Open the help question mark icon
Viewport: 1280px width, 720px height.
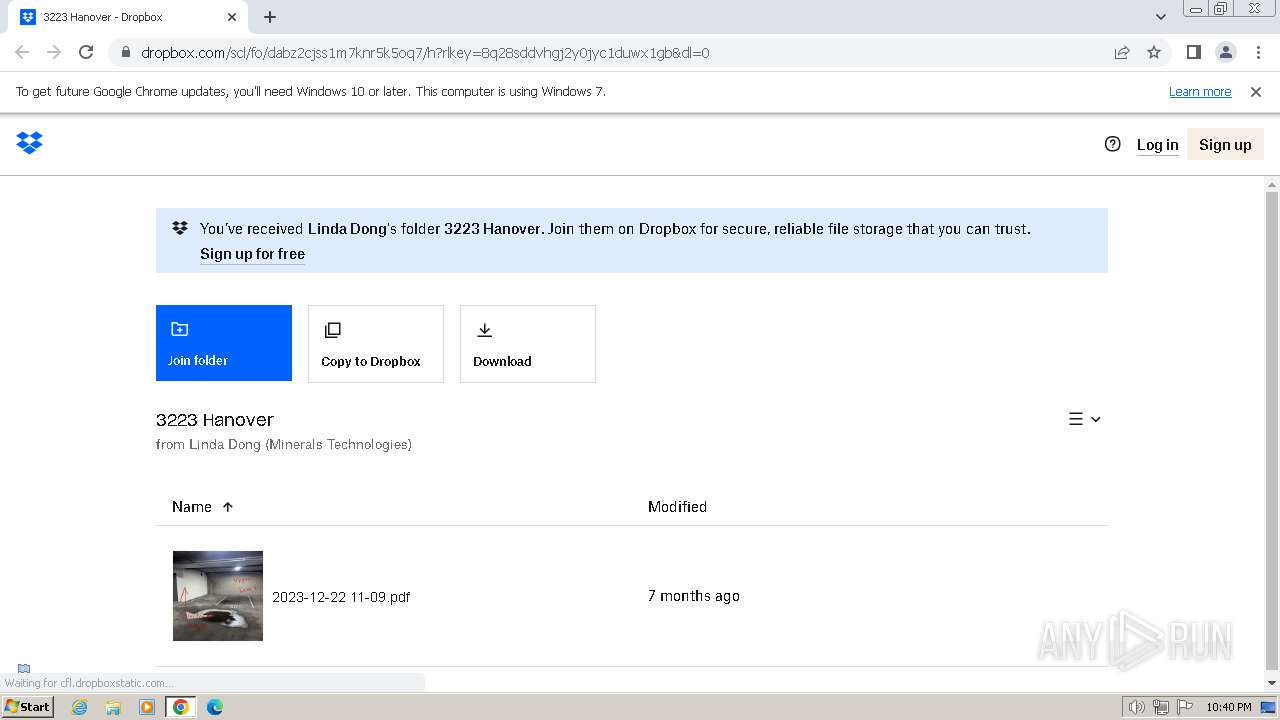[x=1112, y=144]
